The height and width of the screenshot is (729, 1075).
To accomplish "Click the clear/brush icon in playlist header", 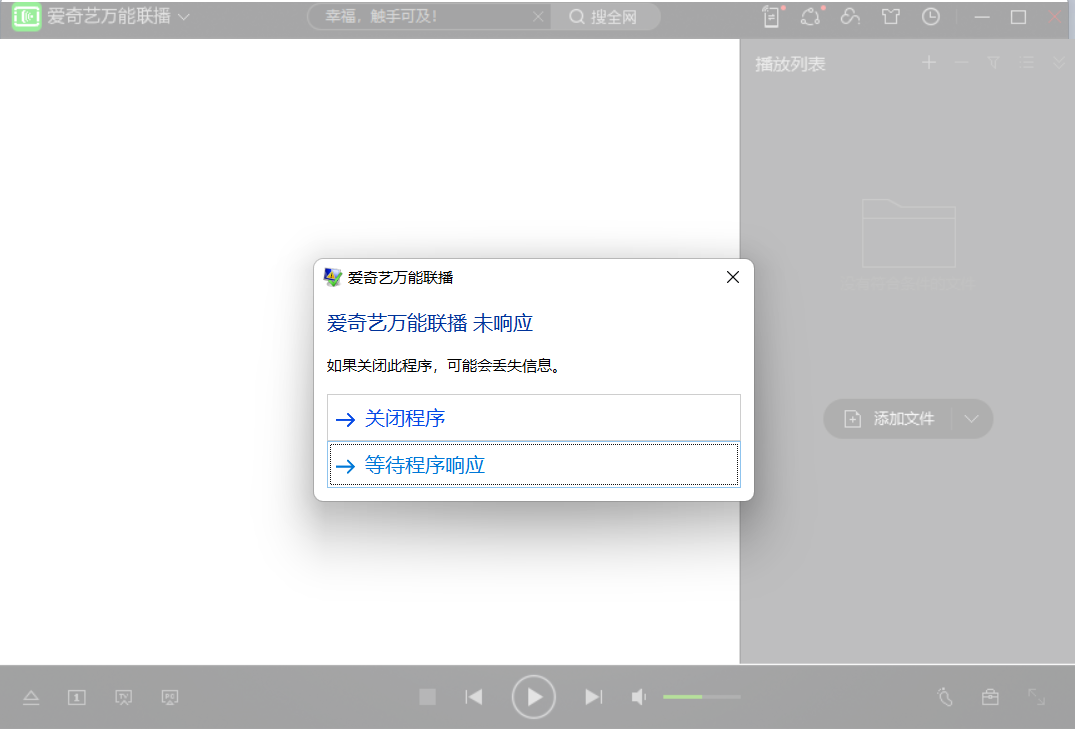I will point(993,63).
